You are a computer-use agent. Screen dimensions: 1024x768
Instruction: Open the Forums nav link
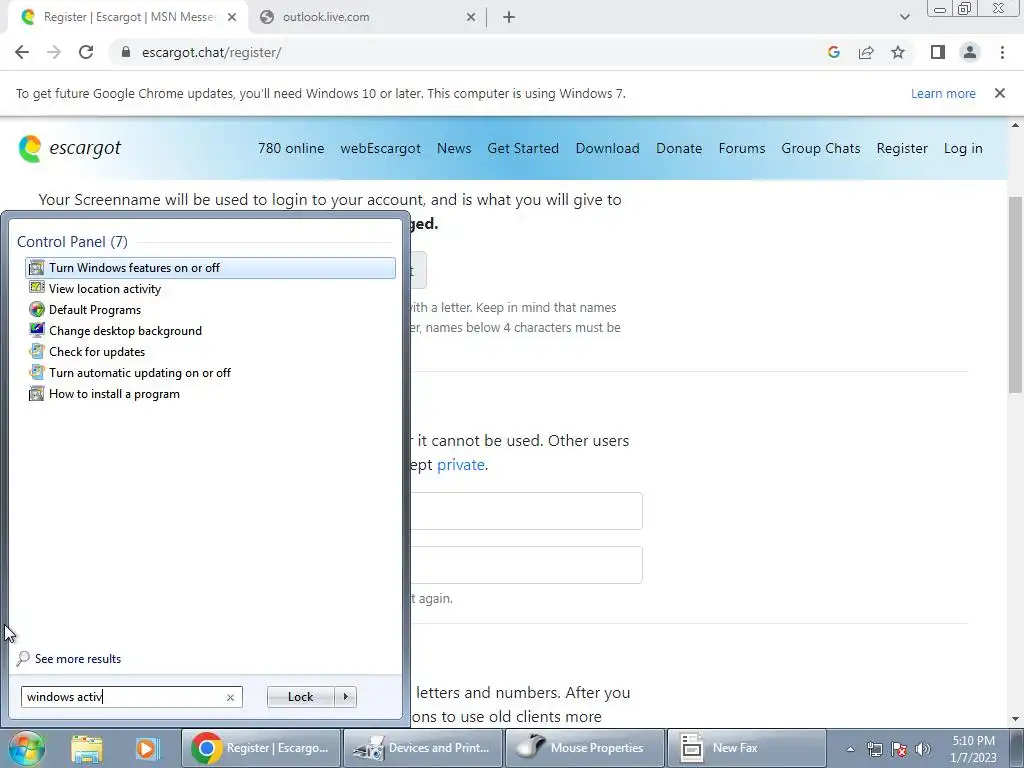point(742,148)
